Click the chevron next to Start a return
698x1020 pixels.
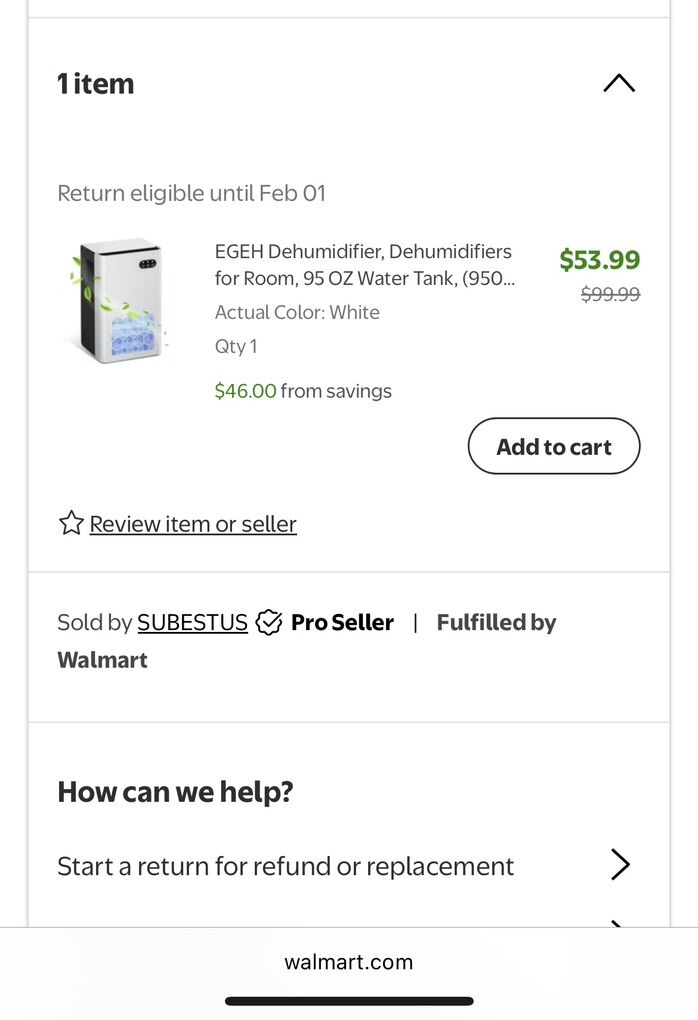pos(620,865)
